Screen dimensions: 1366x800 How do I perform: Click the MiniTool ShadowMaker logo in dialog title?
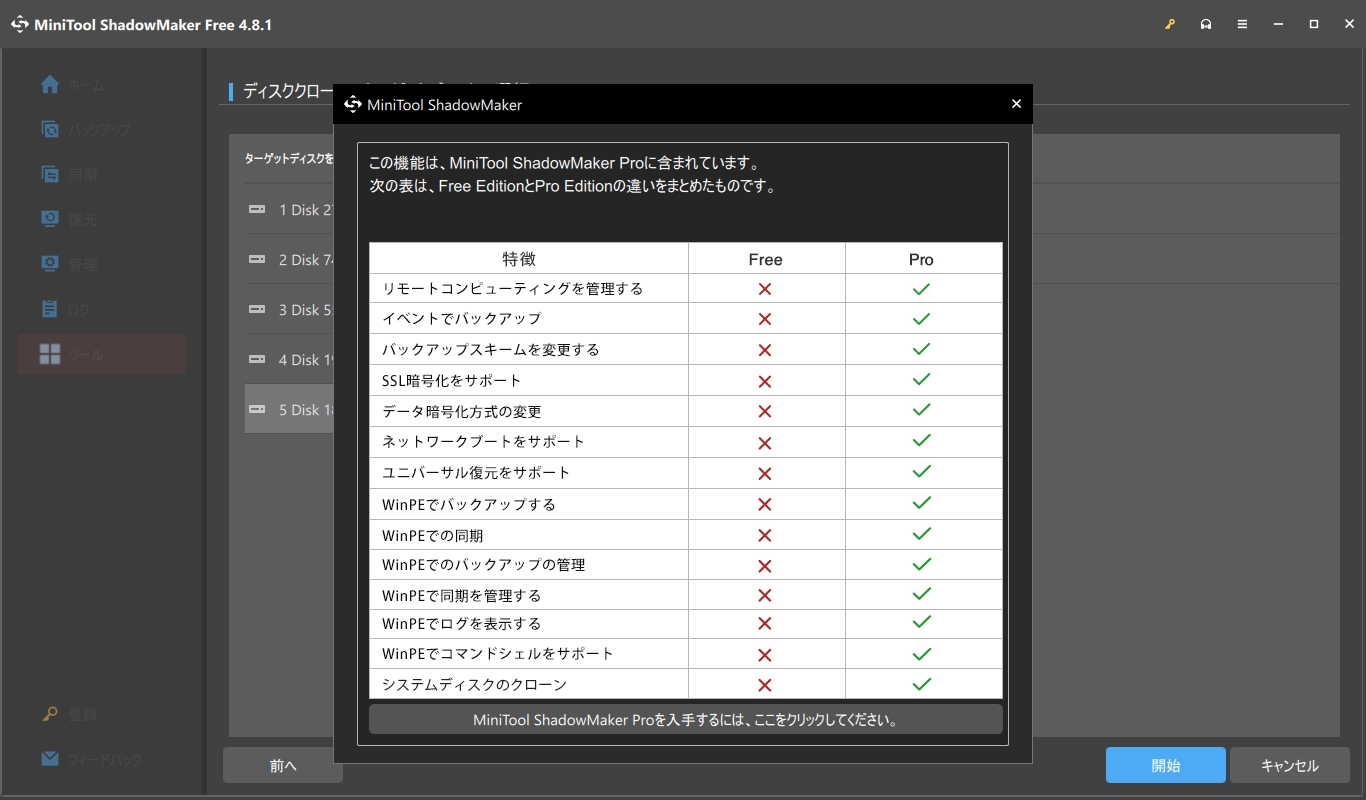352,104
